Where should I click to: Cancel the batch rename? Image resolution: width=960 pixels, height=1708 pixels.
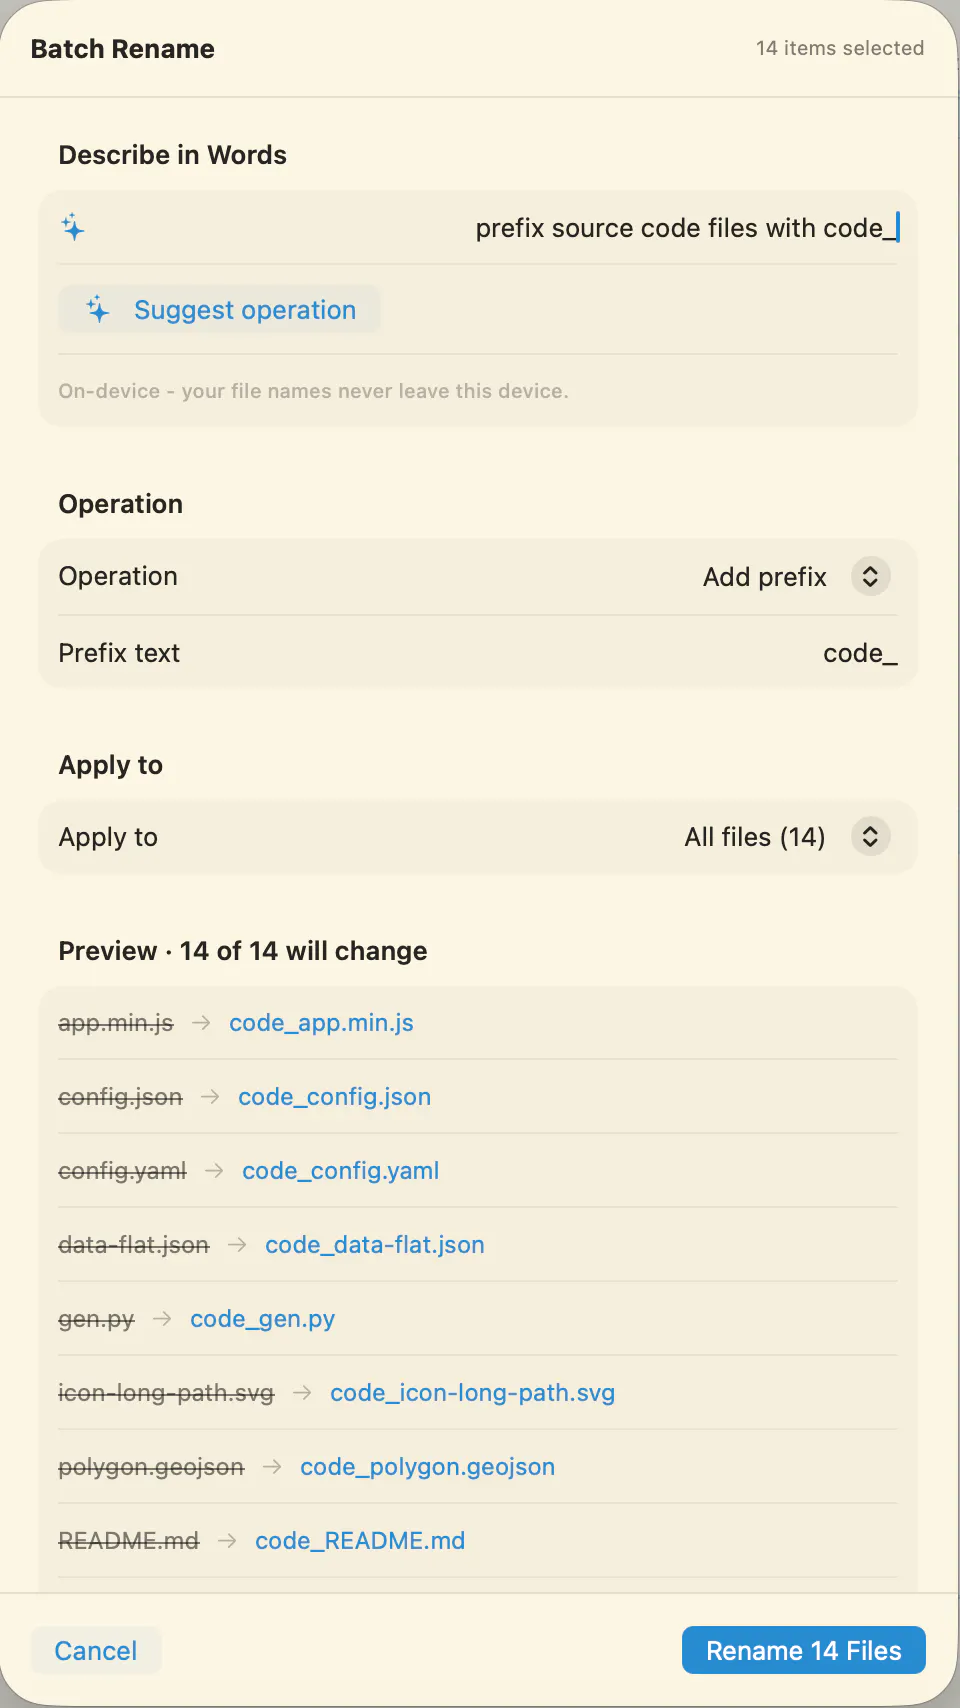coord(96,1650)
